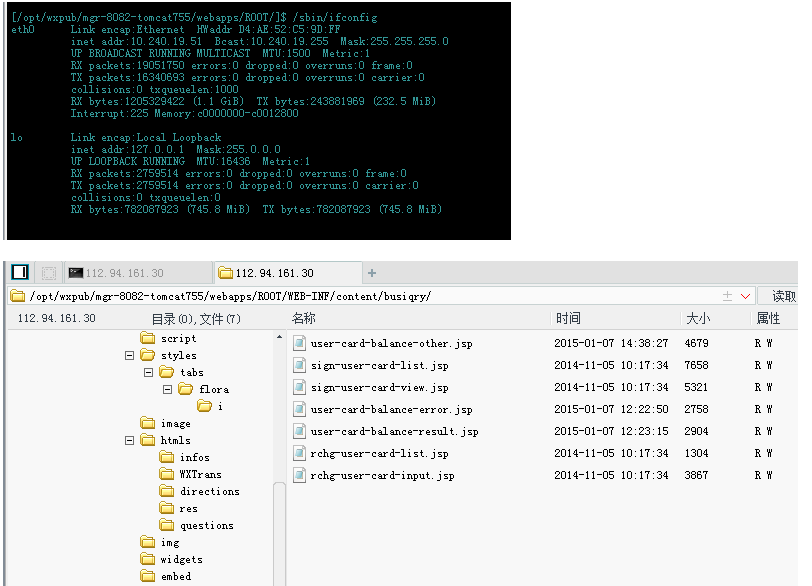Click the bookmark path plus-minus icon
The image size is (812, 586).
pos(728,296)
